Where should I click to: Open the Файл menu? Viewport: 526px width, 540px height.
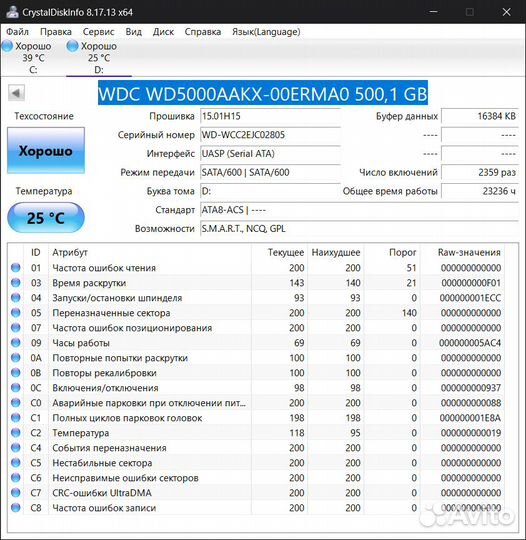(x=17, y=32)
